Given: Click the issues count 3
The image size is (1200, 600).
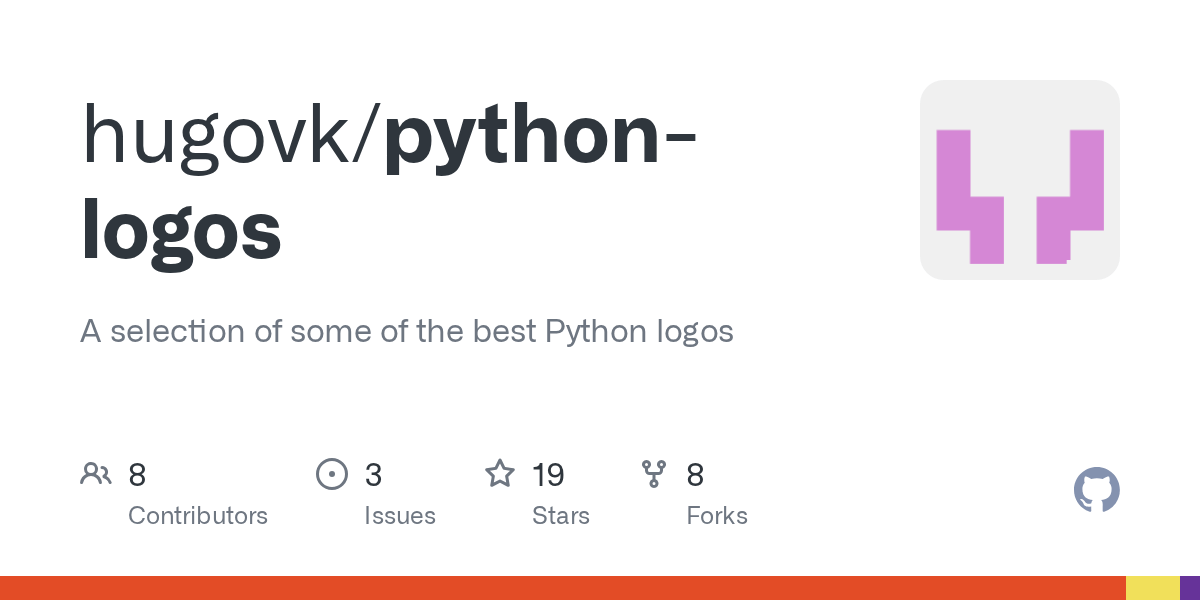Looking at the screenshot, I should pyautogui.click(x=373, y=474).
